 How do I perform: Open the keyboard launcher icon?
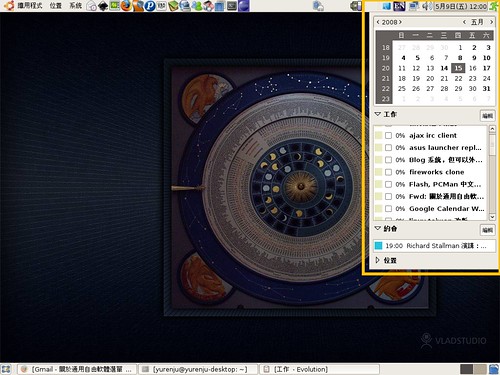(x=162, y=6)
